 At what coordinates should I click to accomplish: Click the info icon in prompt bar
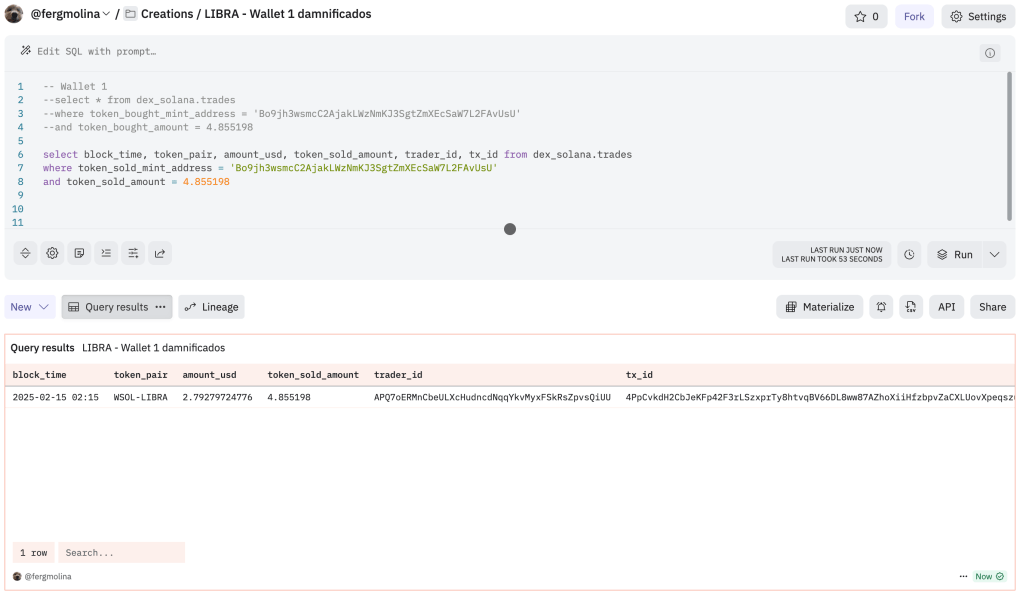click(x=990, y=53)
